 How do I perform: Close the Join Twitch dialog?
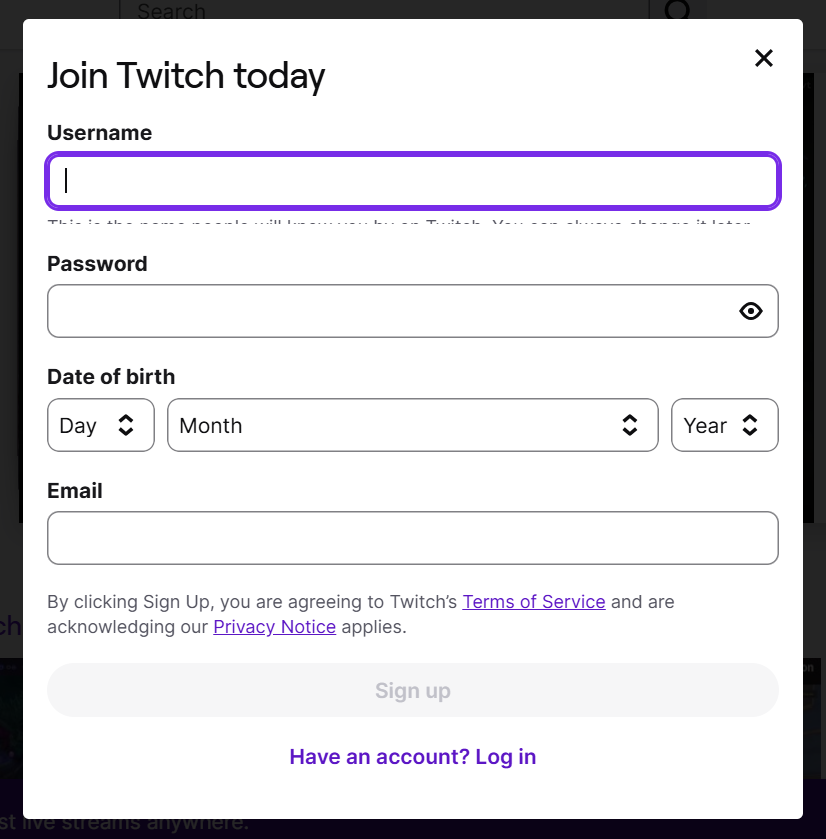click(x=764, y=58)
